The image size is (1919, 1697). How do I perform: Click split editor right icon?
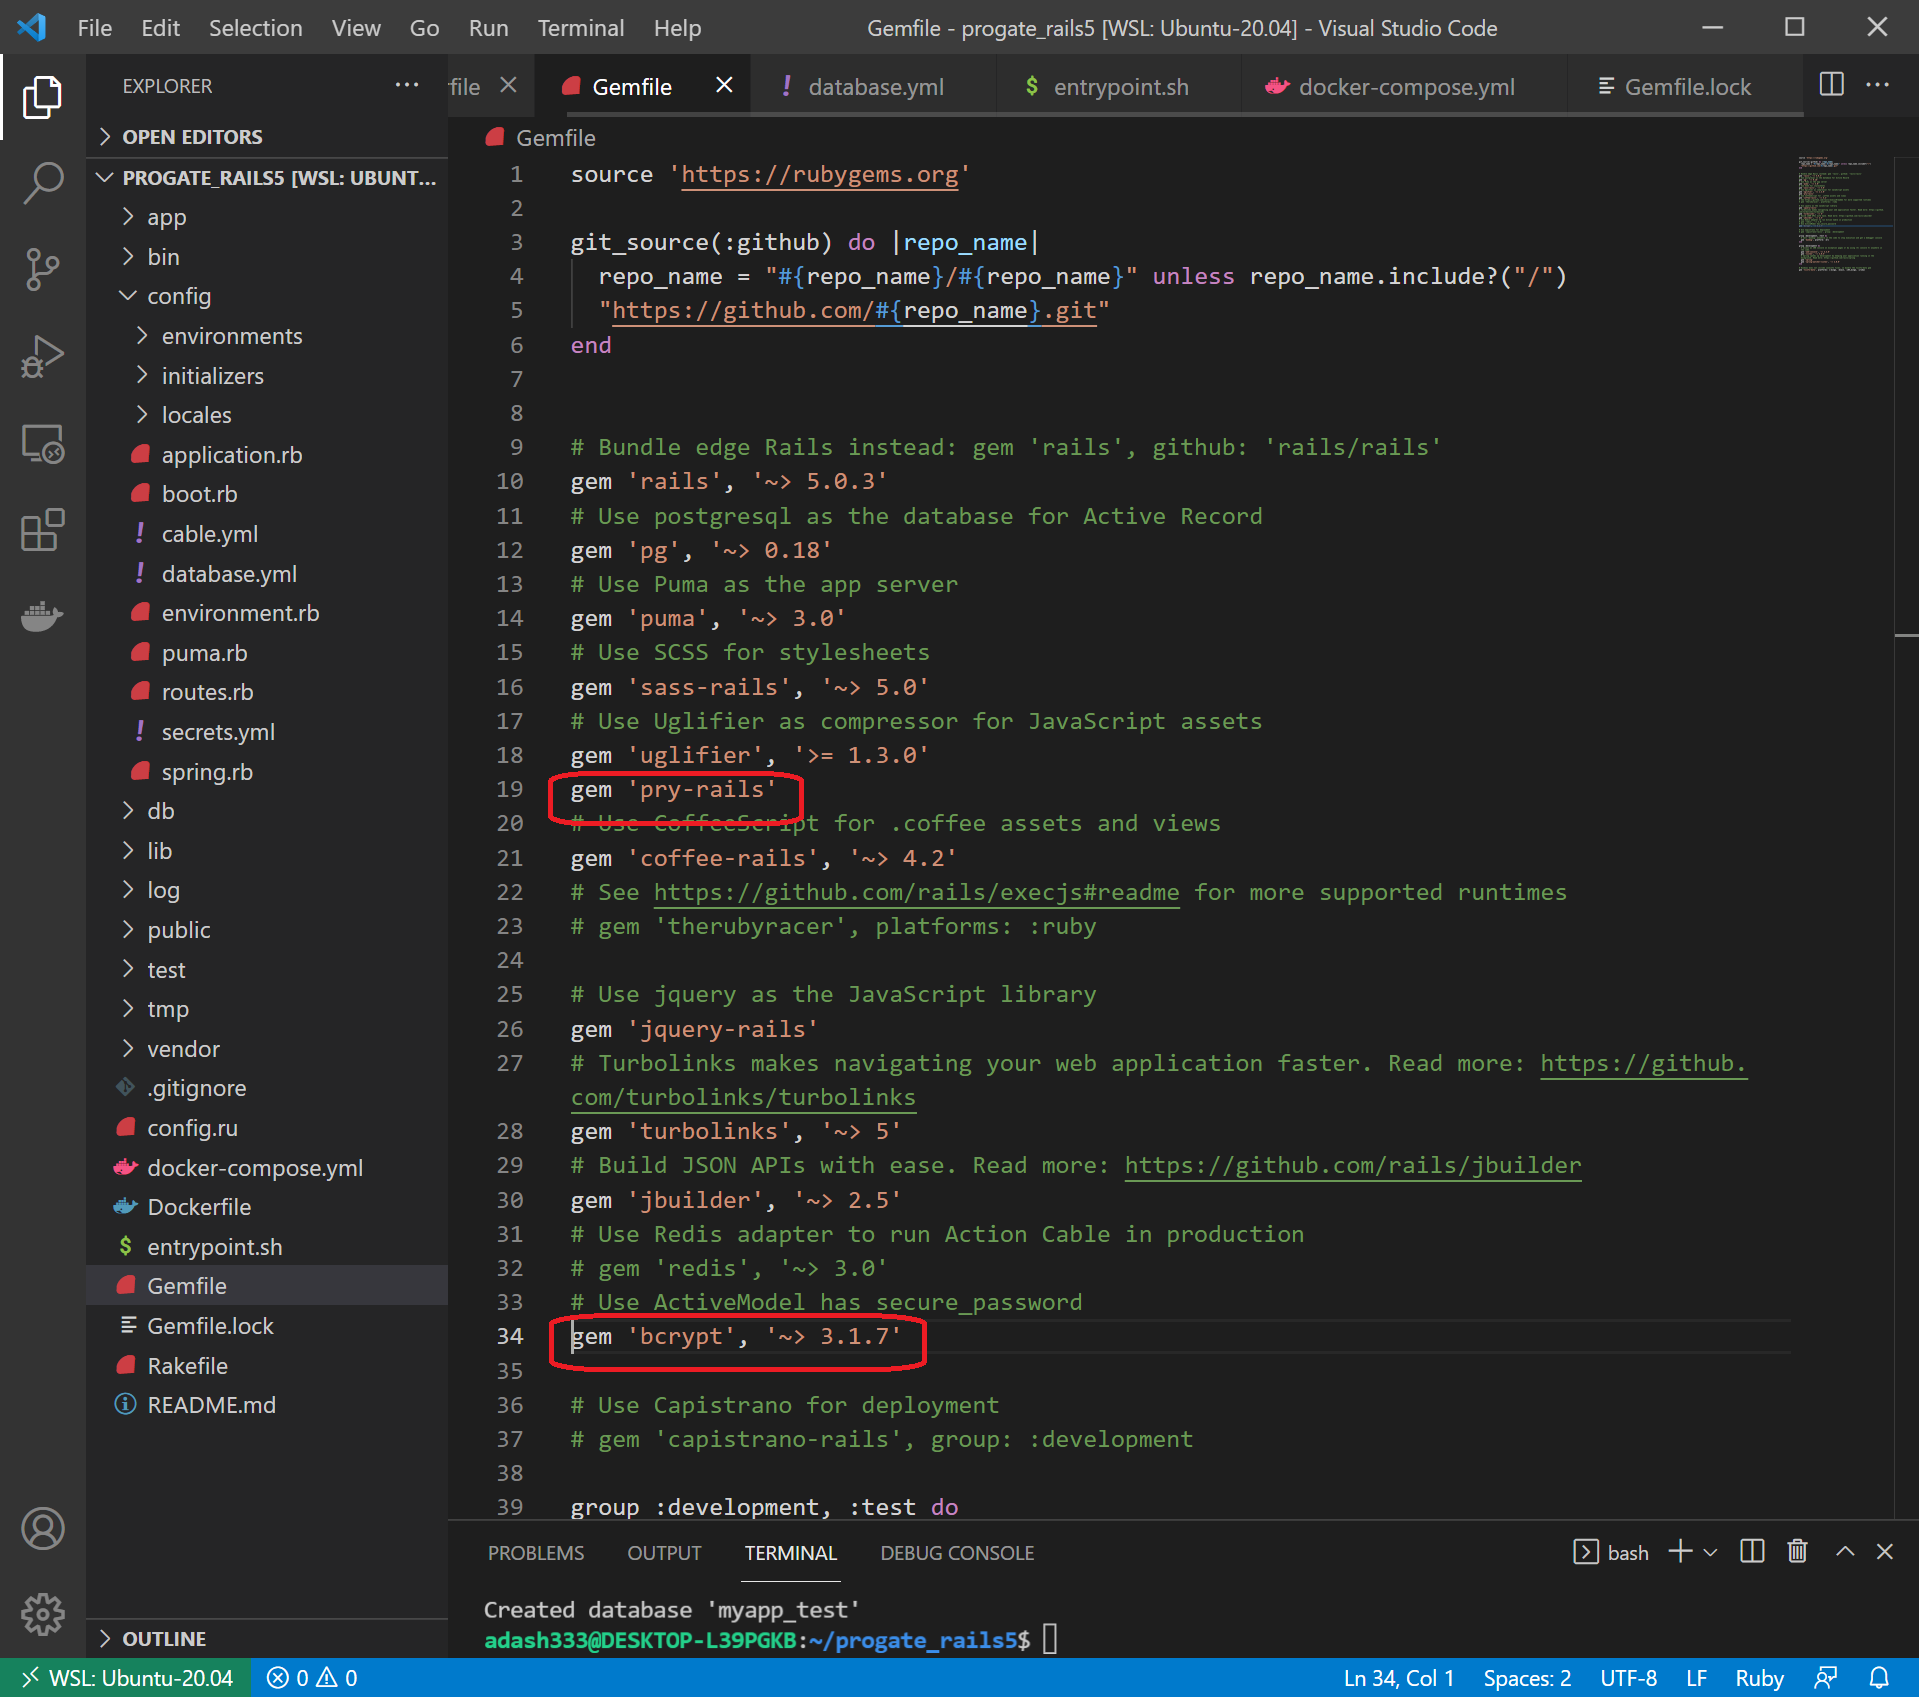[1831, 85]
